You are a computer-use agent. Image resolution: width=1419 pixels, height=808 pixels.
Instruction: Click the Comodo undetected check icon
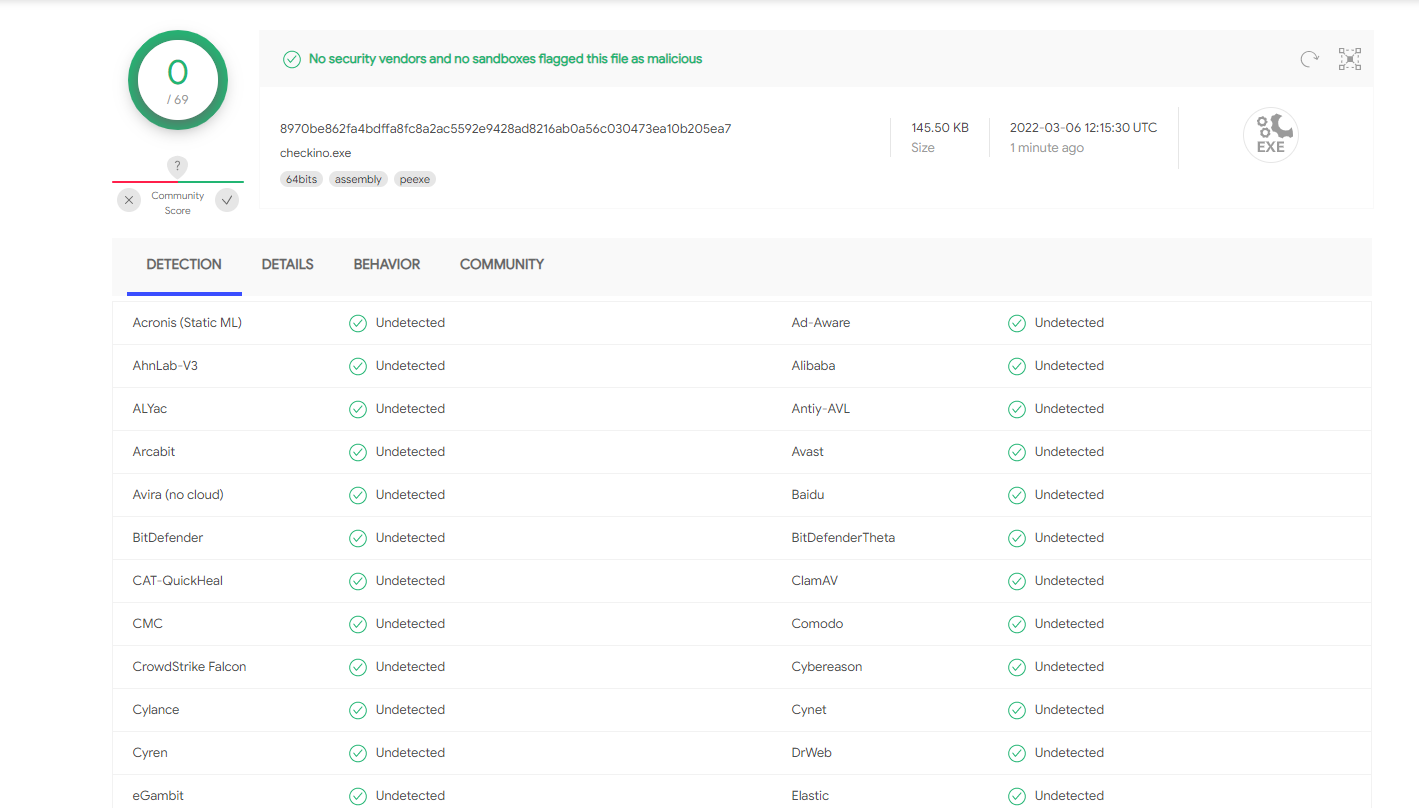pos(1017,624)
